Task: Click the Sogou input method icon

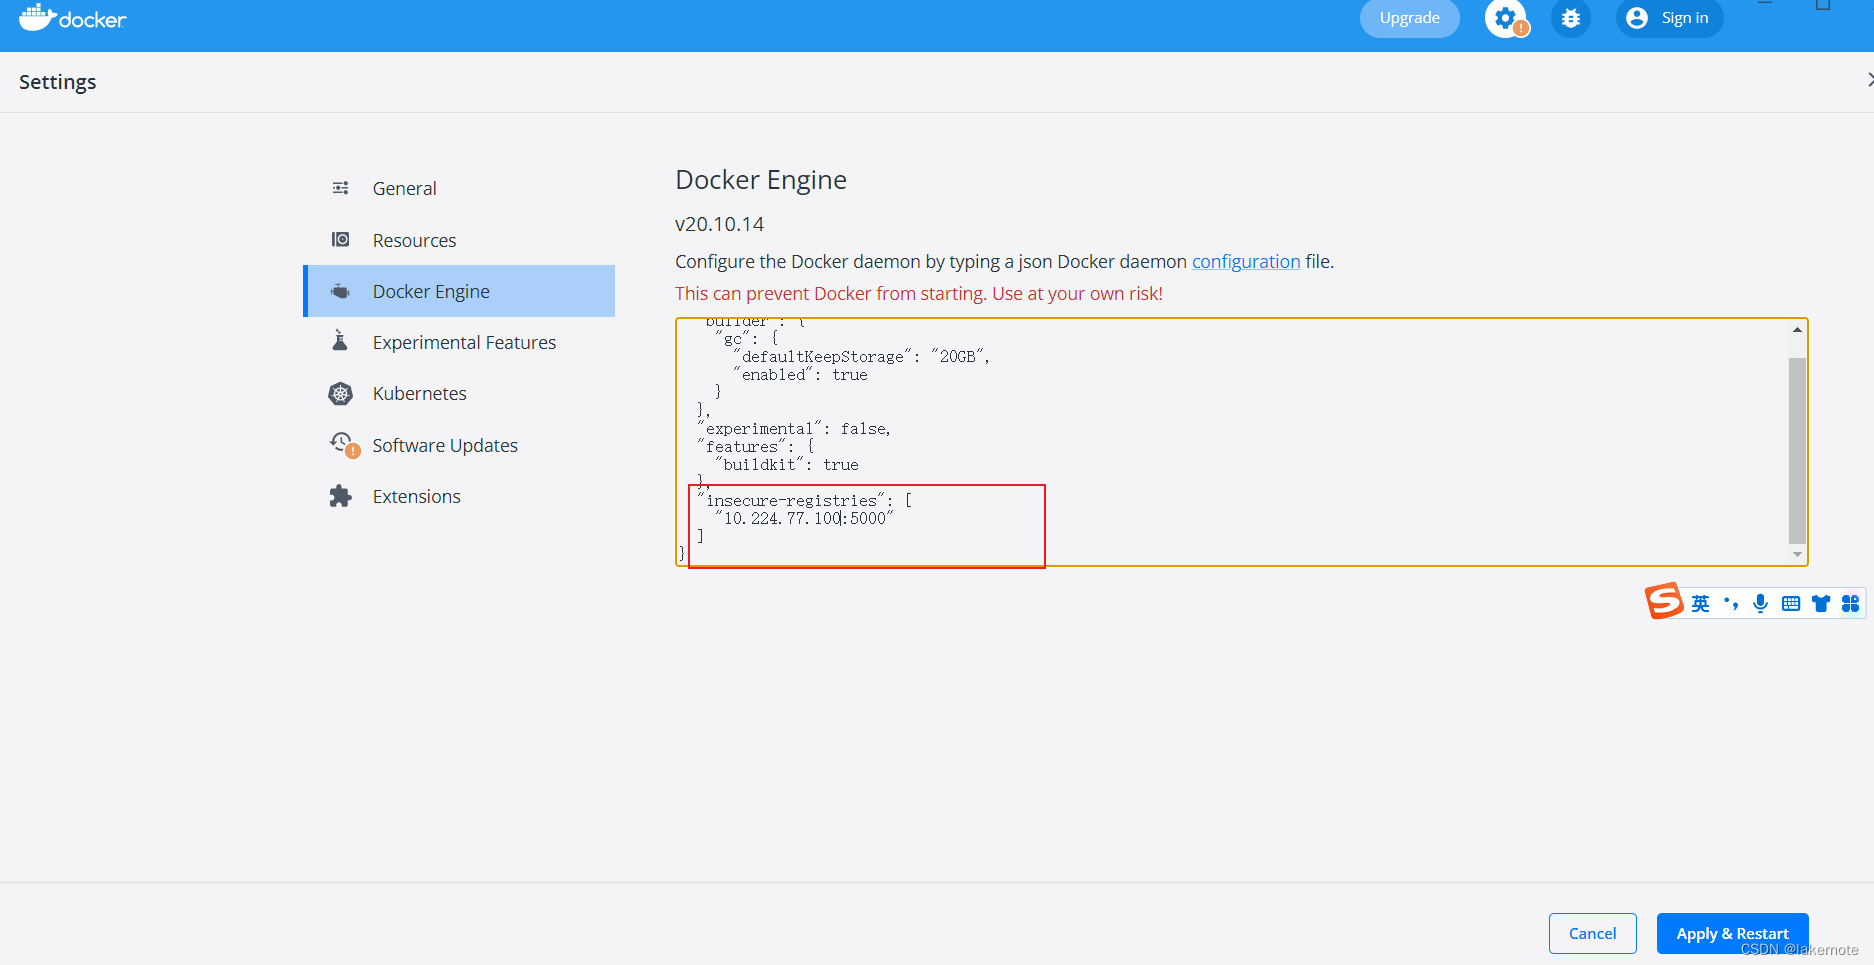Action: [x=1664, y=602]
